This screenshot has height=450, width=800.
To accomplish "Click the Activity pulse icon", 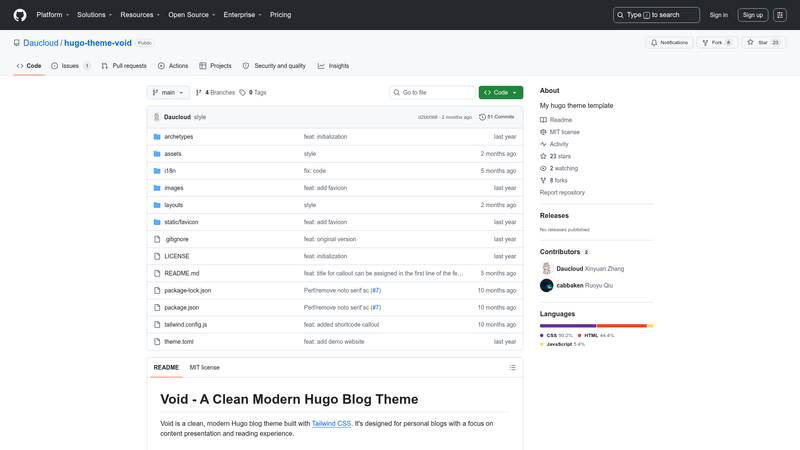I will point(543,144).
